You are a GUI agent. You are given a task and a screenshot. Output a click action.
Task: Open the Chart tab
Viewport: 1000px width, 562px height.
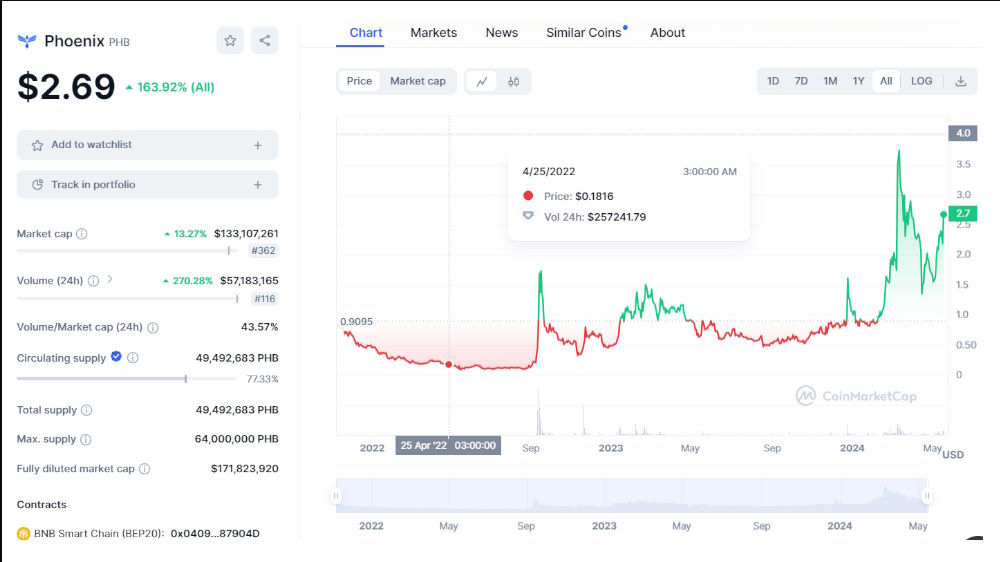365,33
